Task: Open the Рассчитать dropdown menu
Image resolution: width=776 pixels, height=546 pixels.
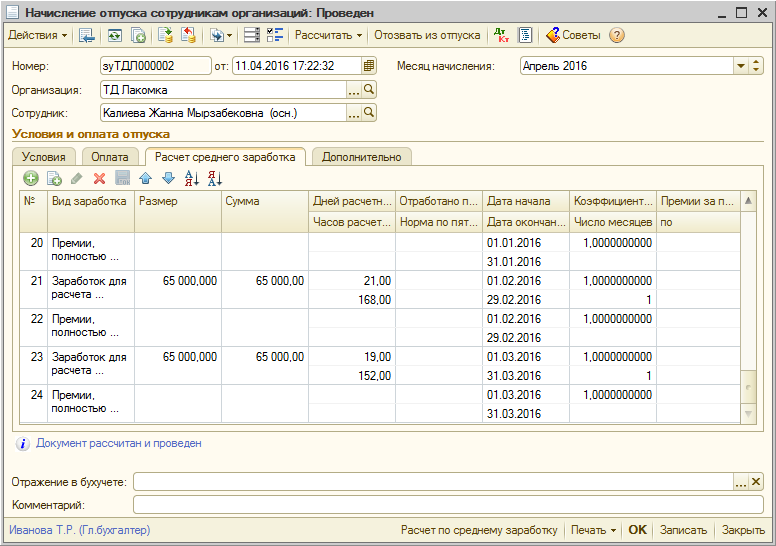Action: tap(328, 35)
